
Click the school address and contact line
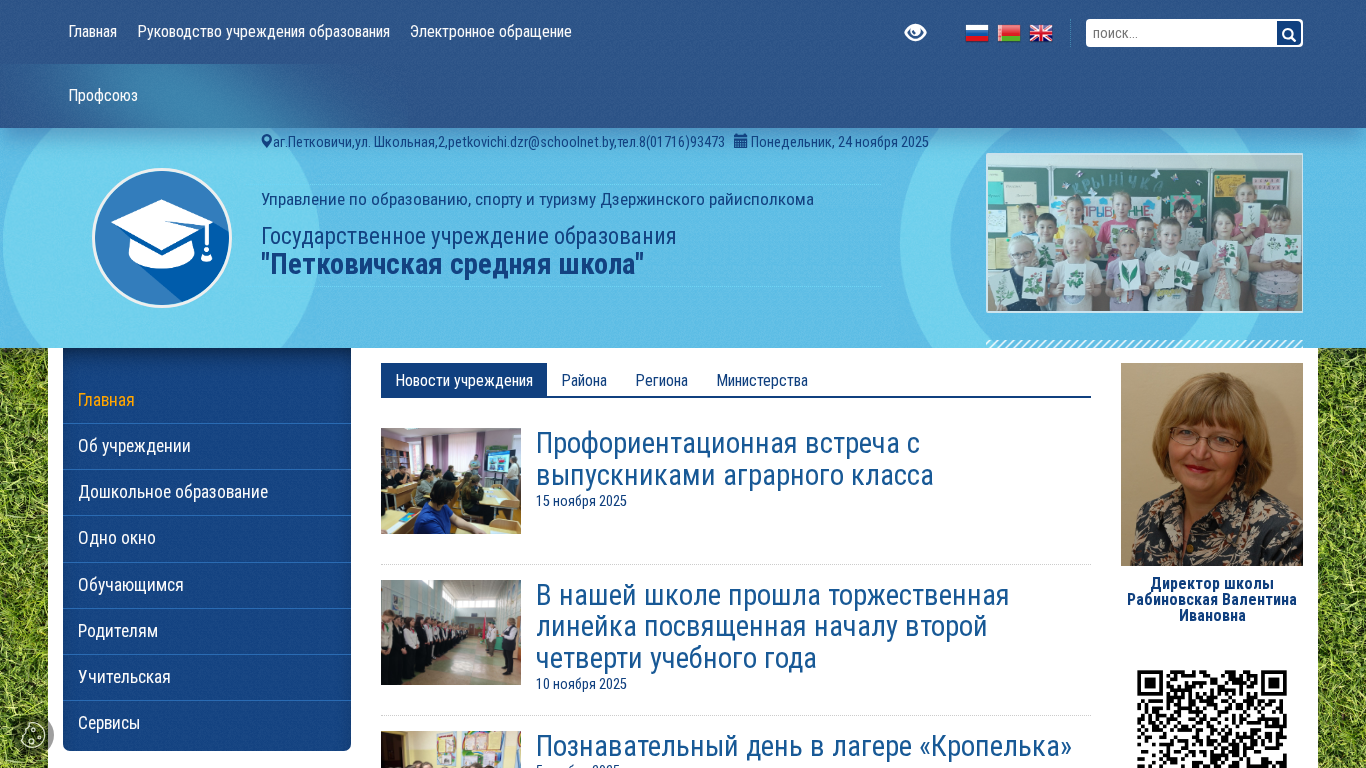point(499,142)
